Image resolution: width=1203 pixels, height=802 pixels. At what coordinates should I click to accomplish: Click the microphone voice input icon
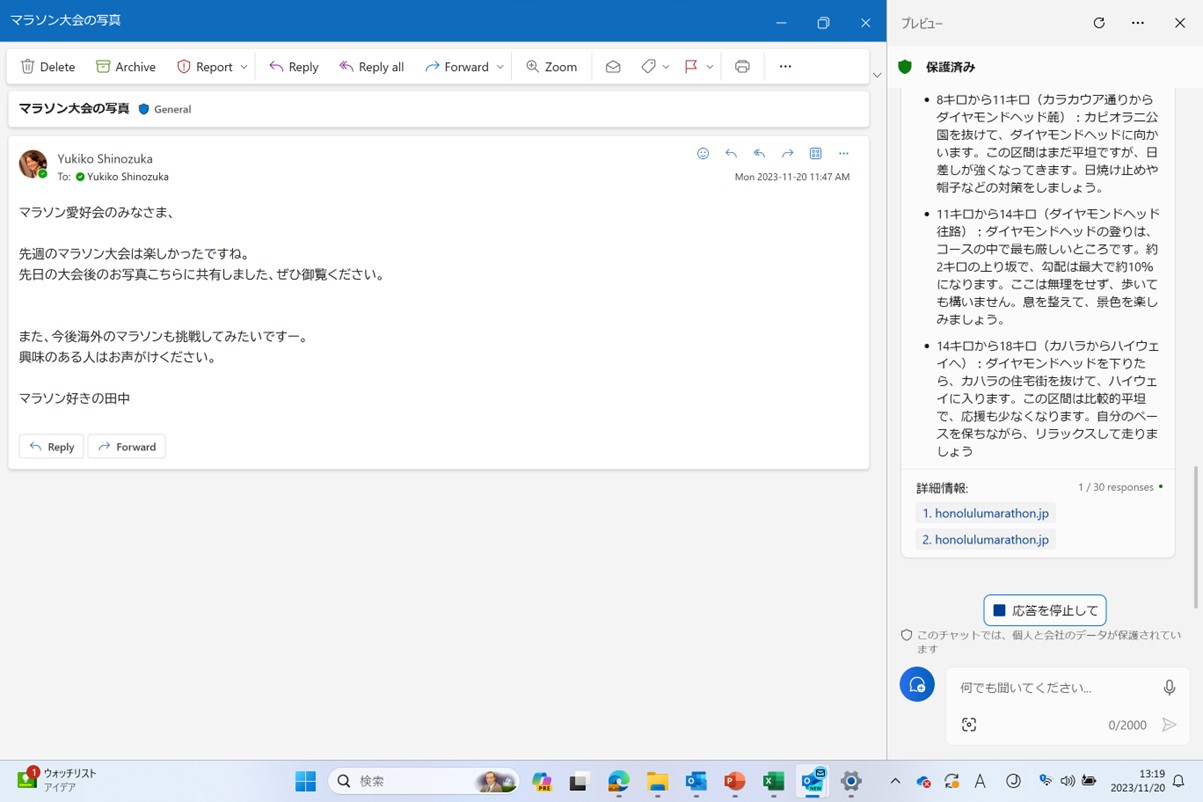1169,688
